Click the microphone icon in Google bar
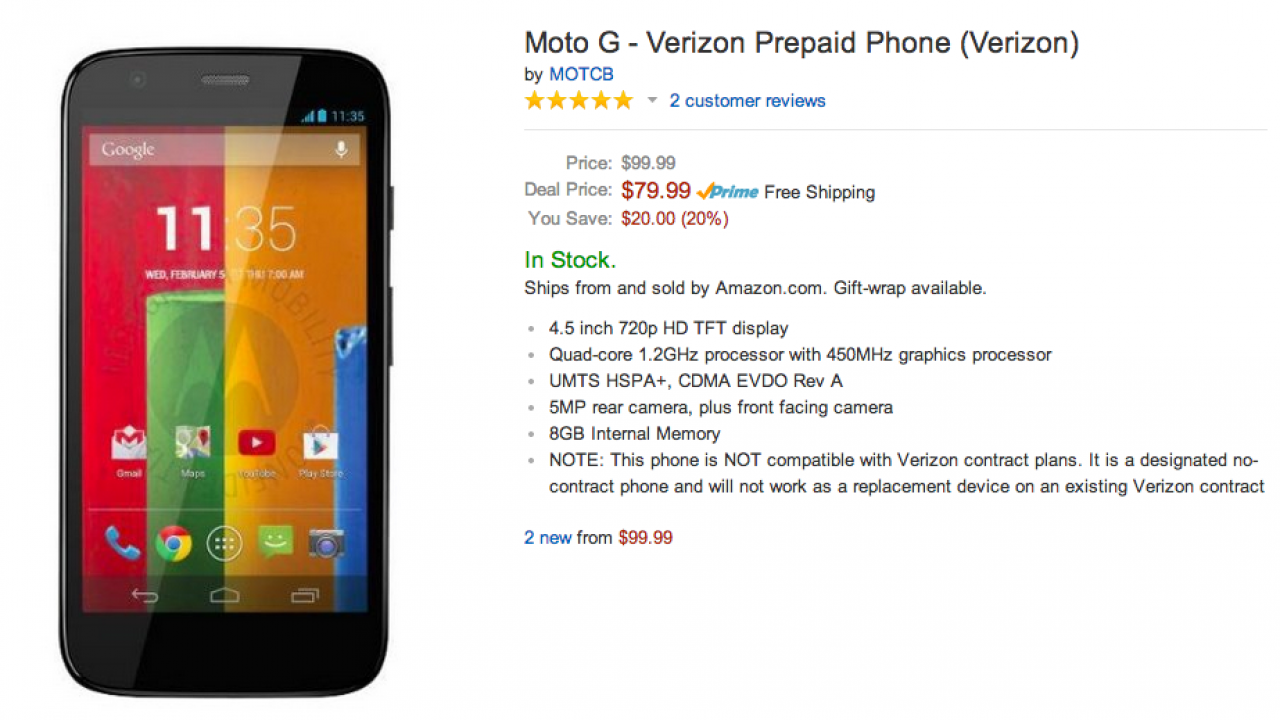This screenshot has height=720, width=1280. pos(341,150)
